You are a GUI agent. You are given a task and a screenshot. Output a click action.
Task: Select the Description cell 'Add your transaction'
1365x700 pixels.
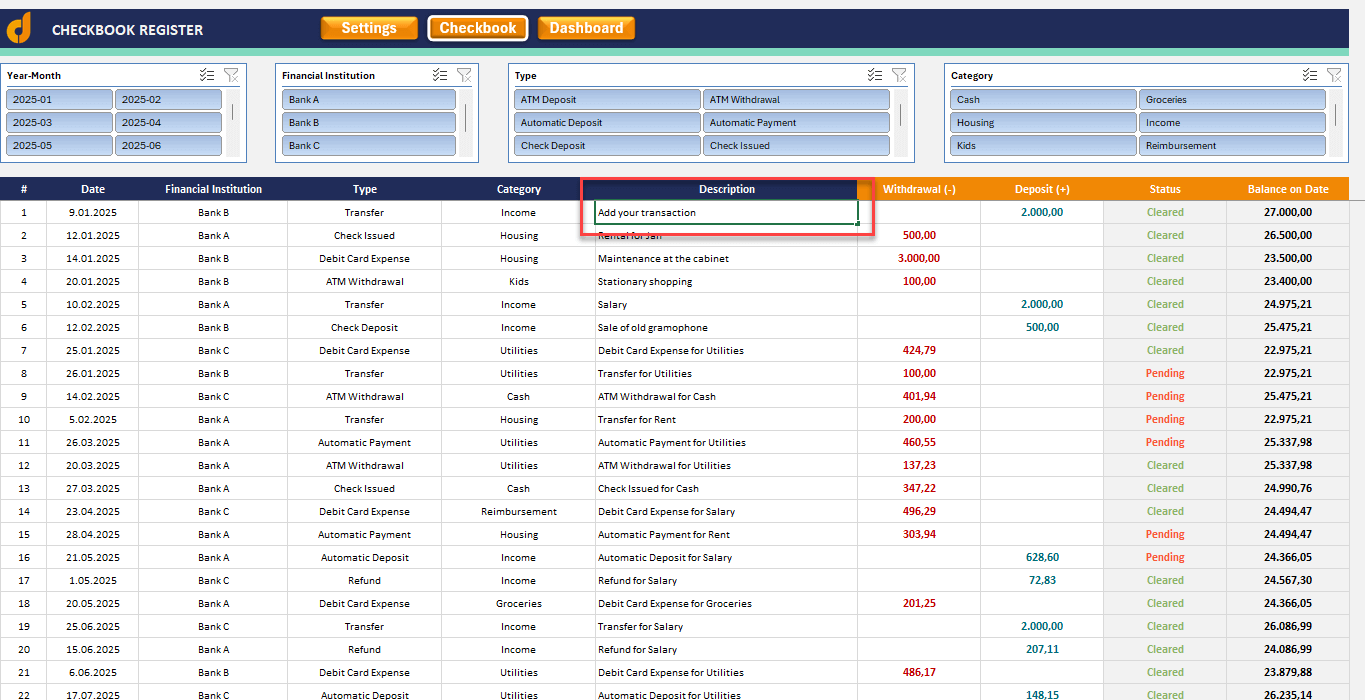click(x=726, y=212)
